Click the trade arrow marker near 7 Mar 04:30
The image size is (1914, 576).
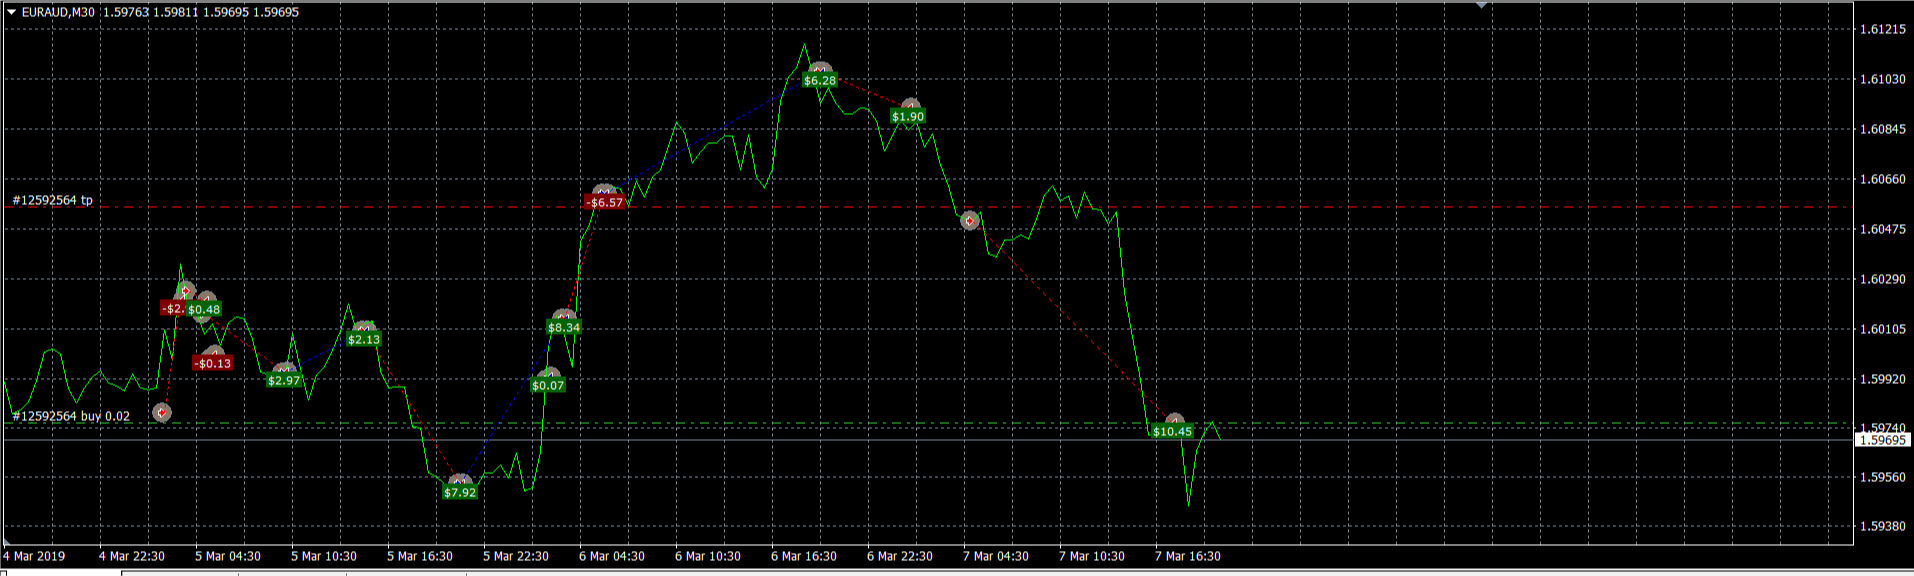click(x=969, y=220)
